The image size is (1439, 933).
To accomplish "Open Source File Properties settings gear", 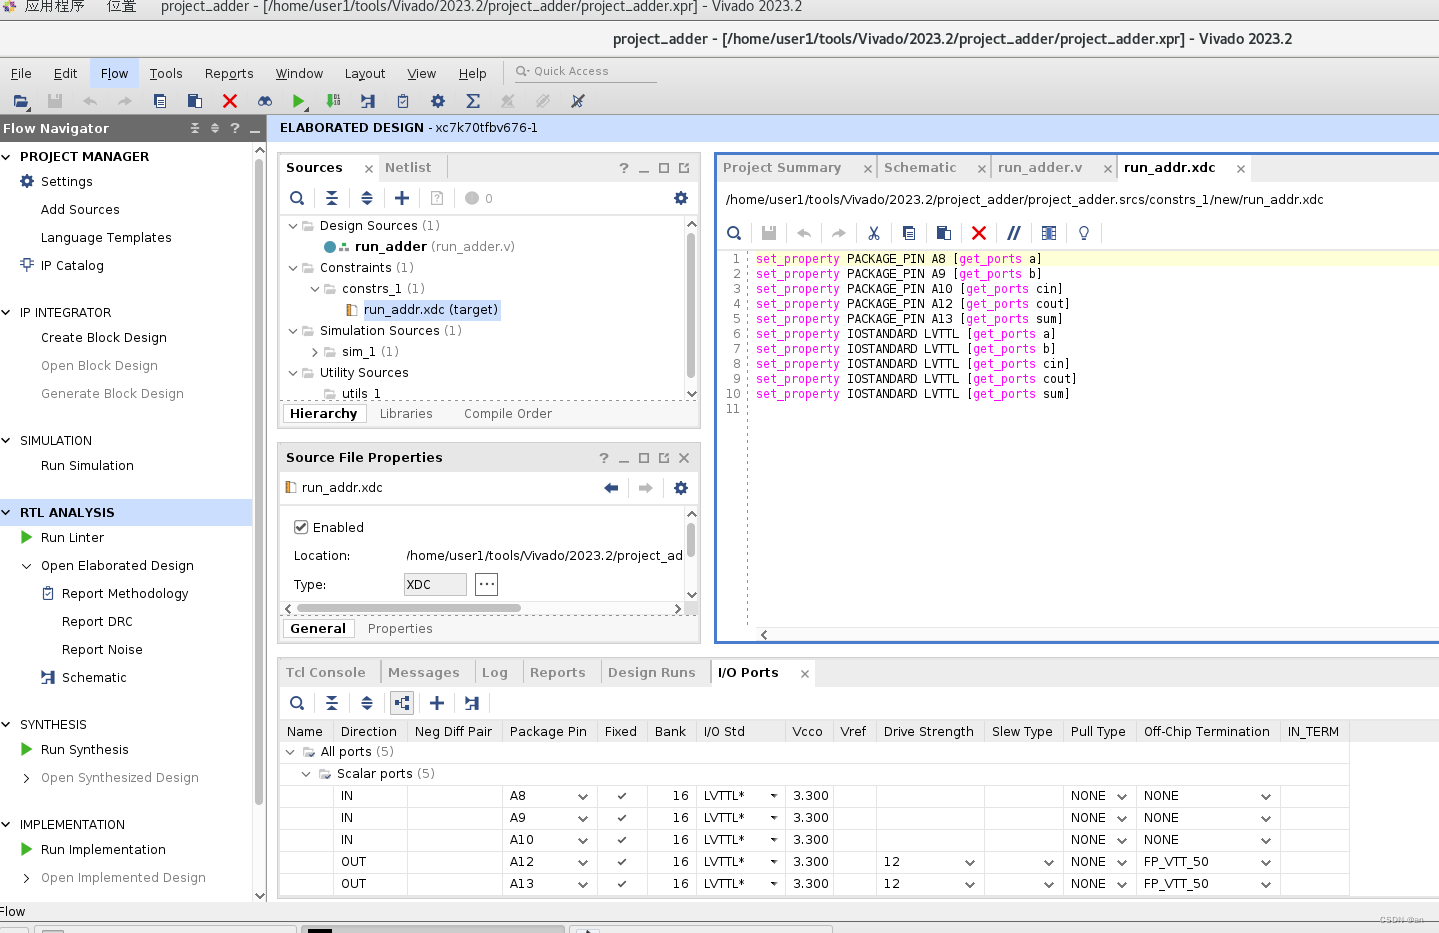I will tap(681, 488).
